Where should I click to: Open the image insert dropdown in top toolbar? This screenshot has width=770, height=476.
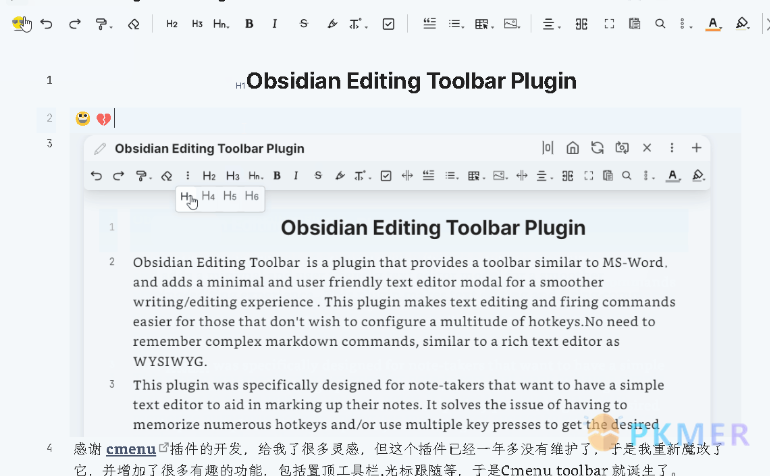[512, 24]
